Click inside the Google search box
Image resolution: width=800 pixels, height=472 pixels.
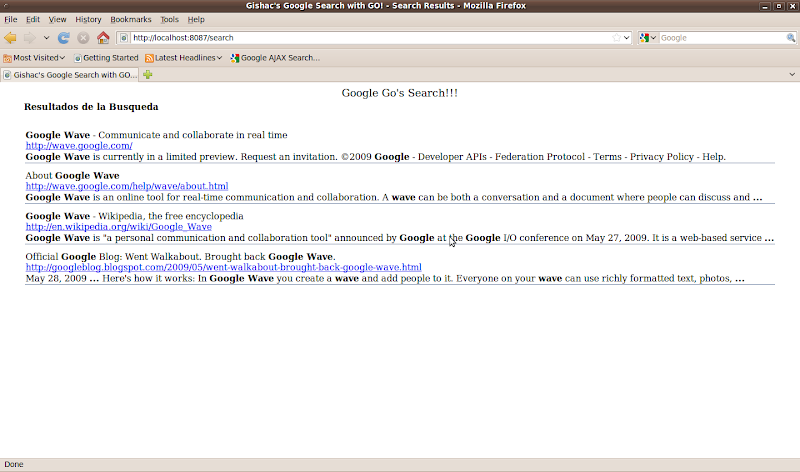click(x=722, y=38)
